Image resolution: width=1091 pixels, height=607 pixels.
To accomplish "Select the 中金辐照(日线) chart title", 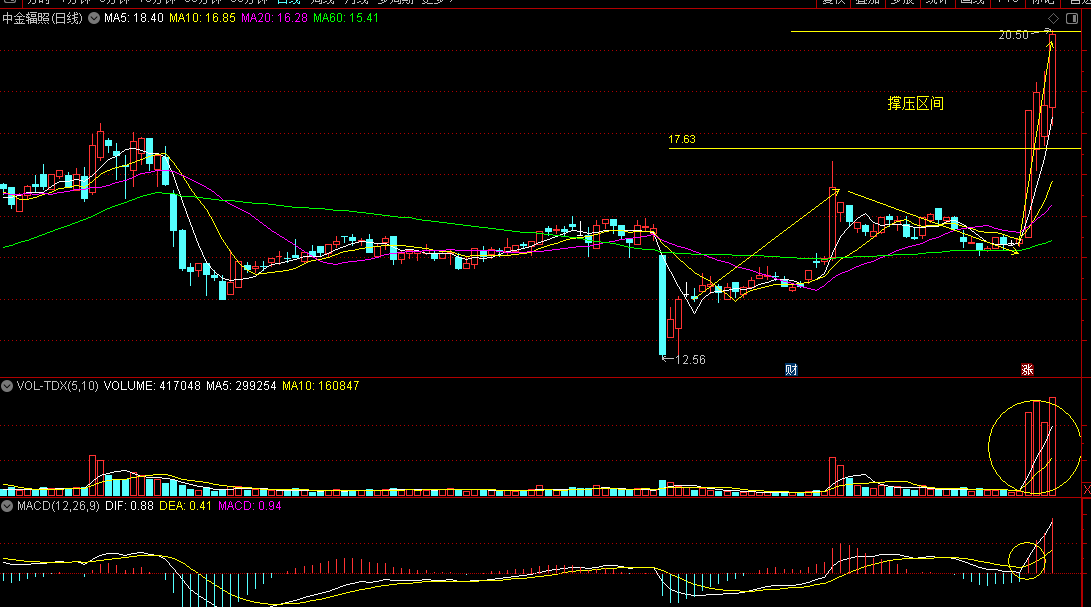I will [x=42, y=18].
